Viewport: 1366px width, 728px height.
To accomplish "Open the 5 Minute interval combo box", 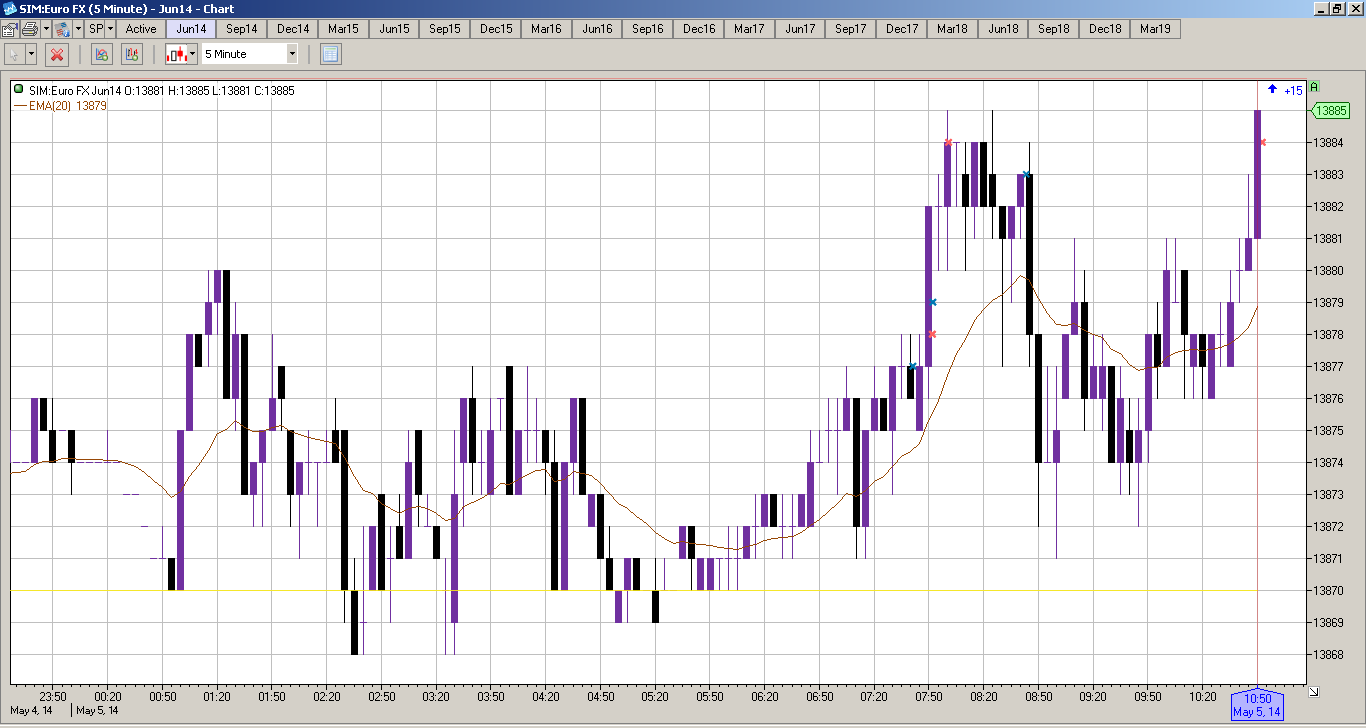I will (250, 54).
